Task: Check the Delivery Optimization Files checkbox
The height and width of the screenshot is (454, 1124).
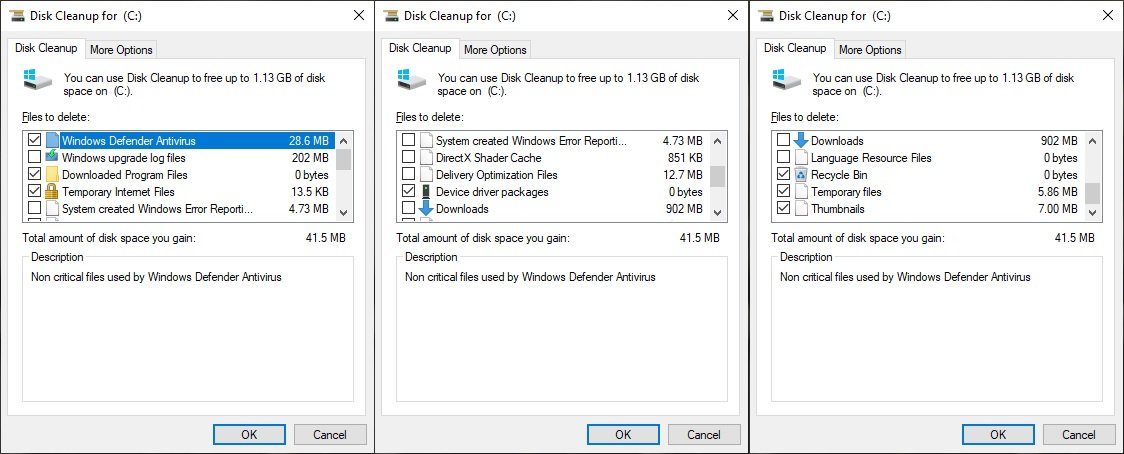Action: pyautogui.click(x=408, y=175)
